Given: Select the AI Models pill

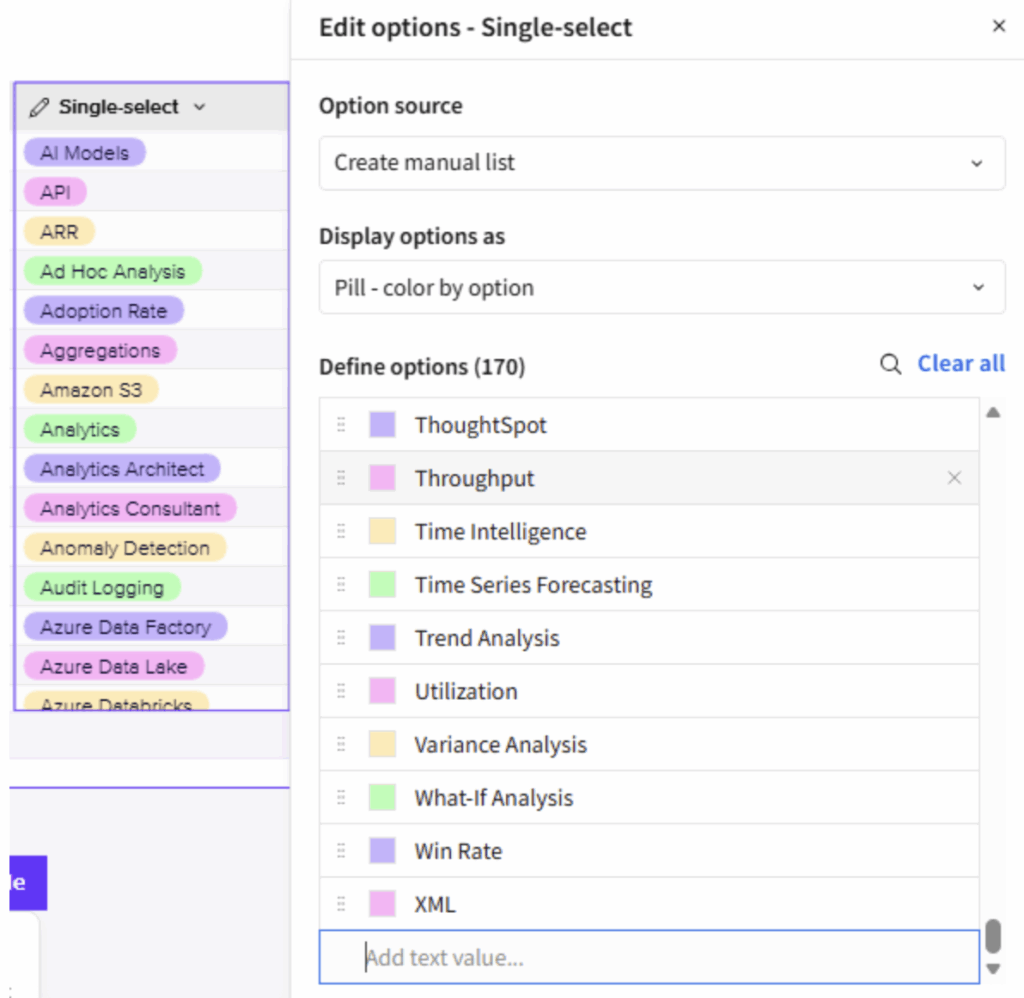Looking at the screenshot, I should click(x=84, y=153).
